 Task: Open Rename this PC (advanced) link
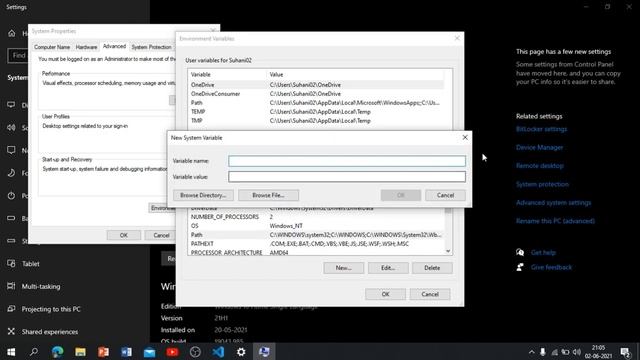tap(555, 221)
